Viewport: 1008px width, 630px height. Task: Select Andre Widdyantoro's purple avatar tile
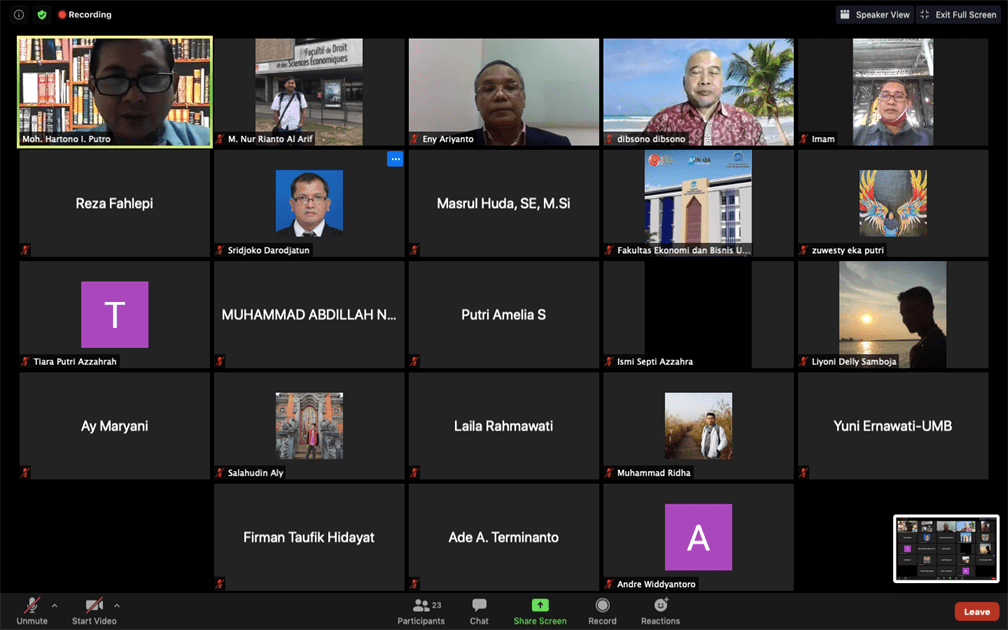(698, 537)
